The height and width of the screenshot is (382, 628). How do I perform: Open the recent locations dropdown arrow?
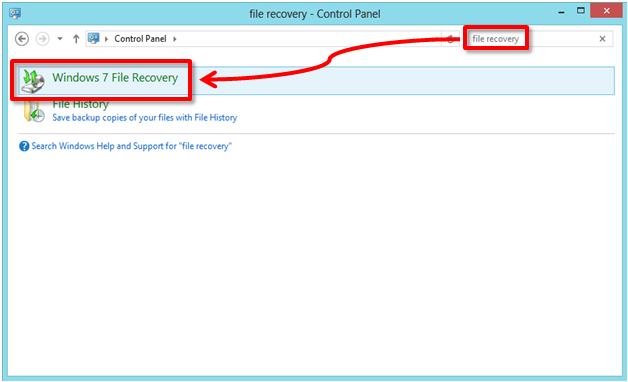(x=60, y=39)
